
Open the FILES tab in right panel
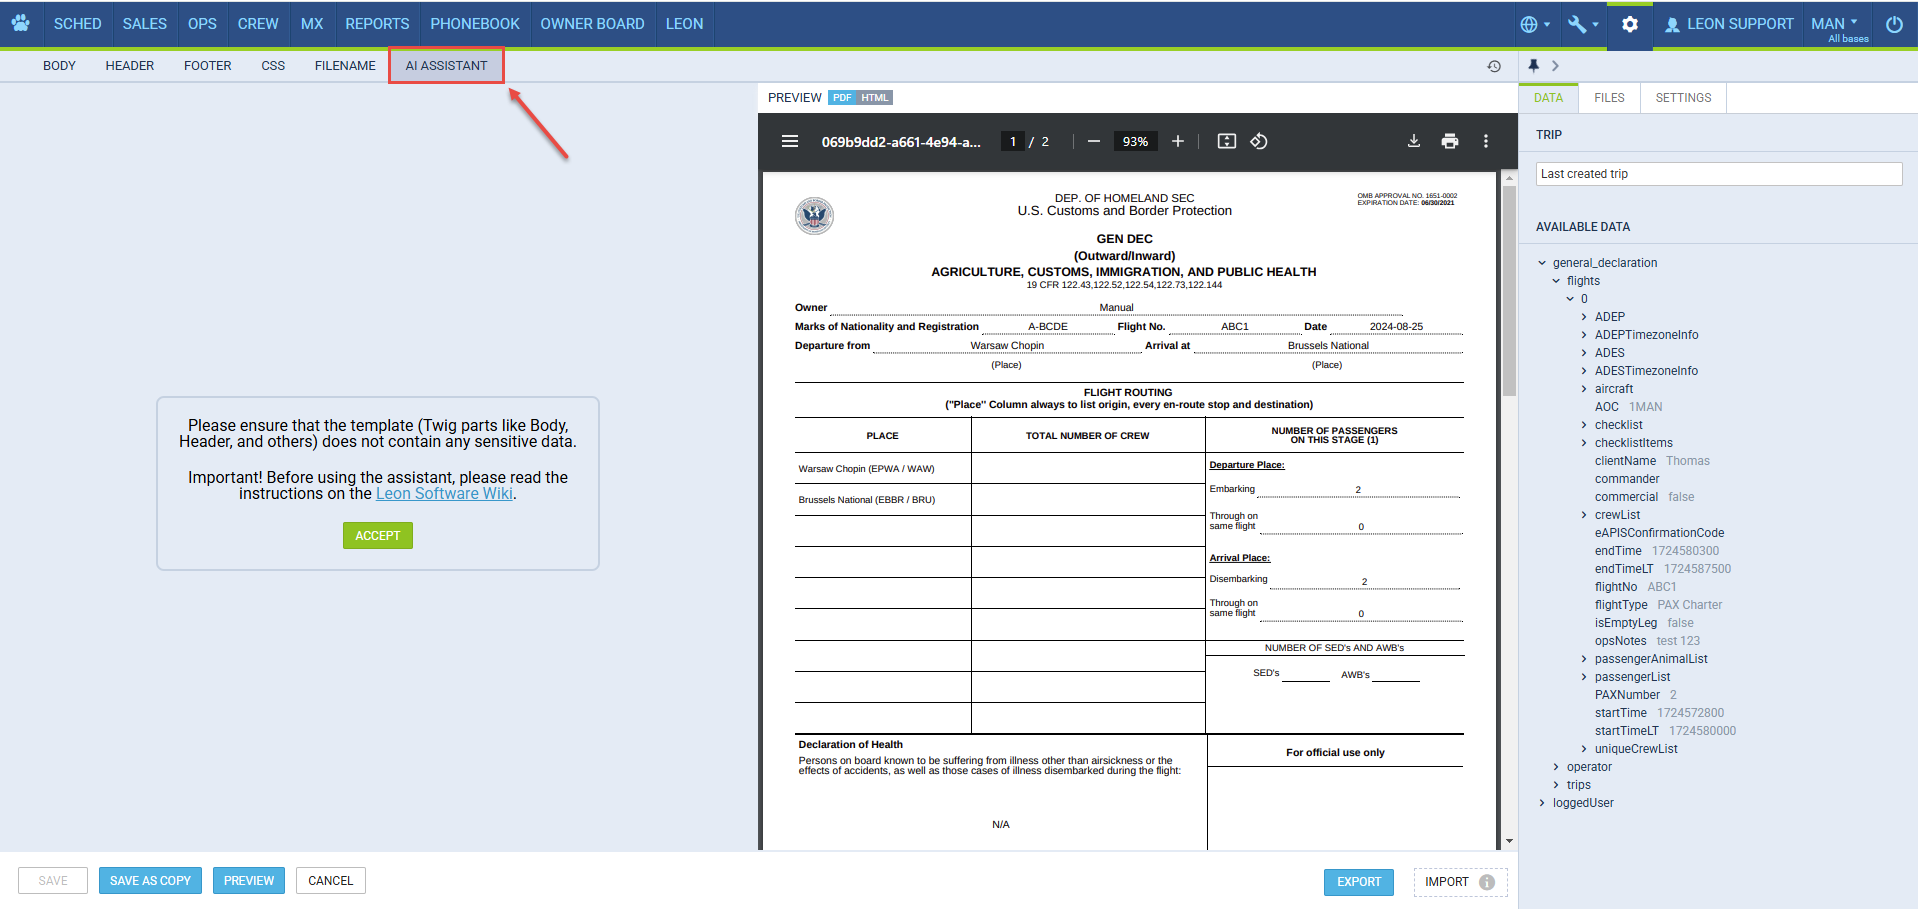[1609, 98]
